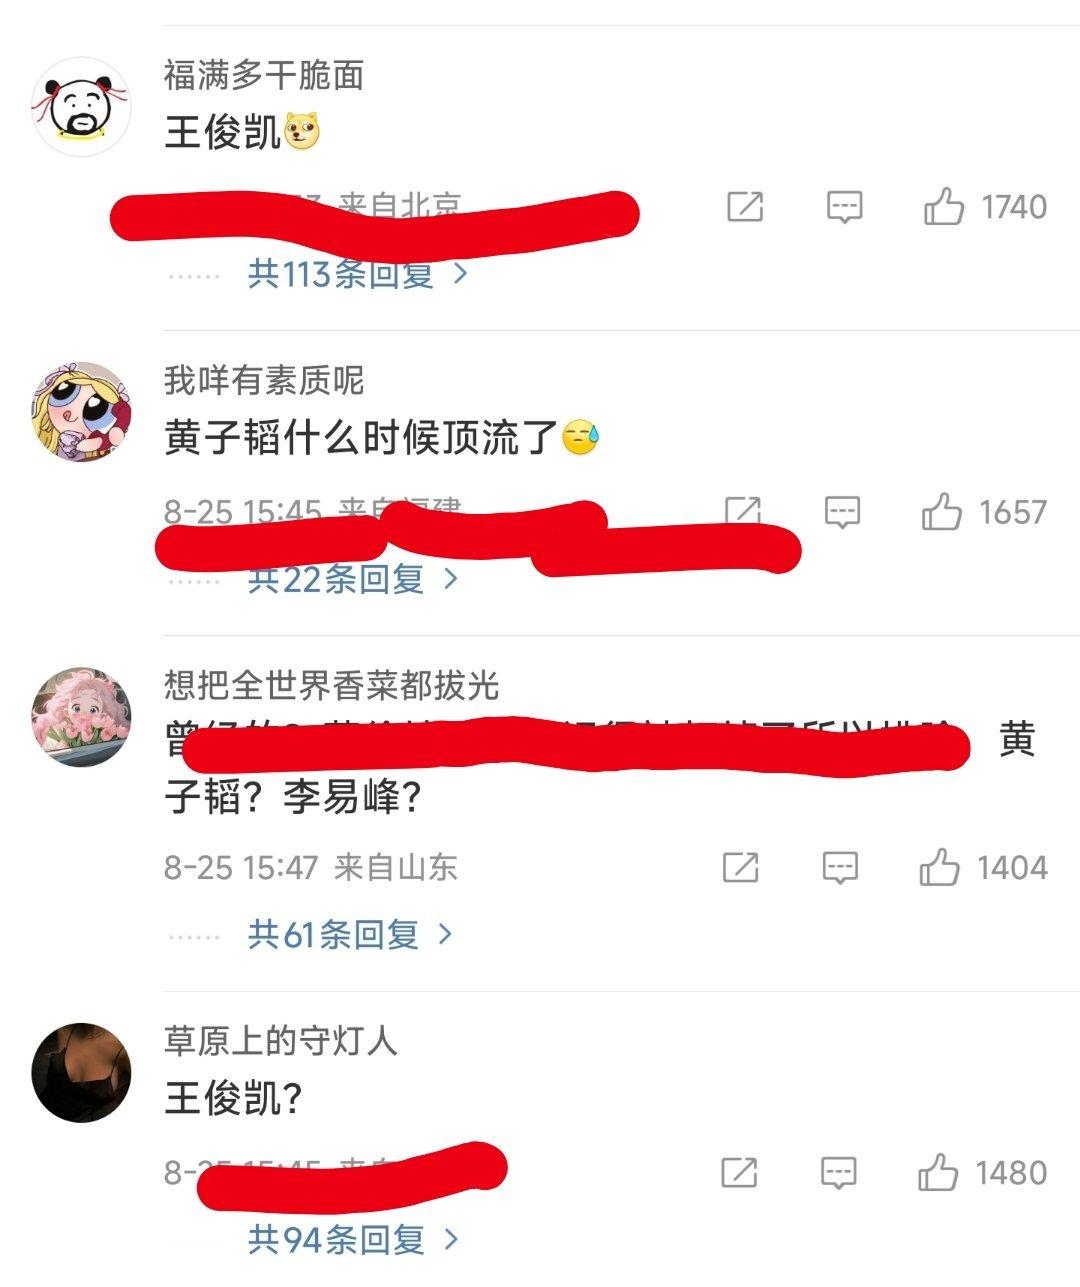
Task: Forward 我咩有素质呢's comment
Action: pyautogui.click(x=743, y=510)
